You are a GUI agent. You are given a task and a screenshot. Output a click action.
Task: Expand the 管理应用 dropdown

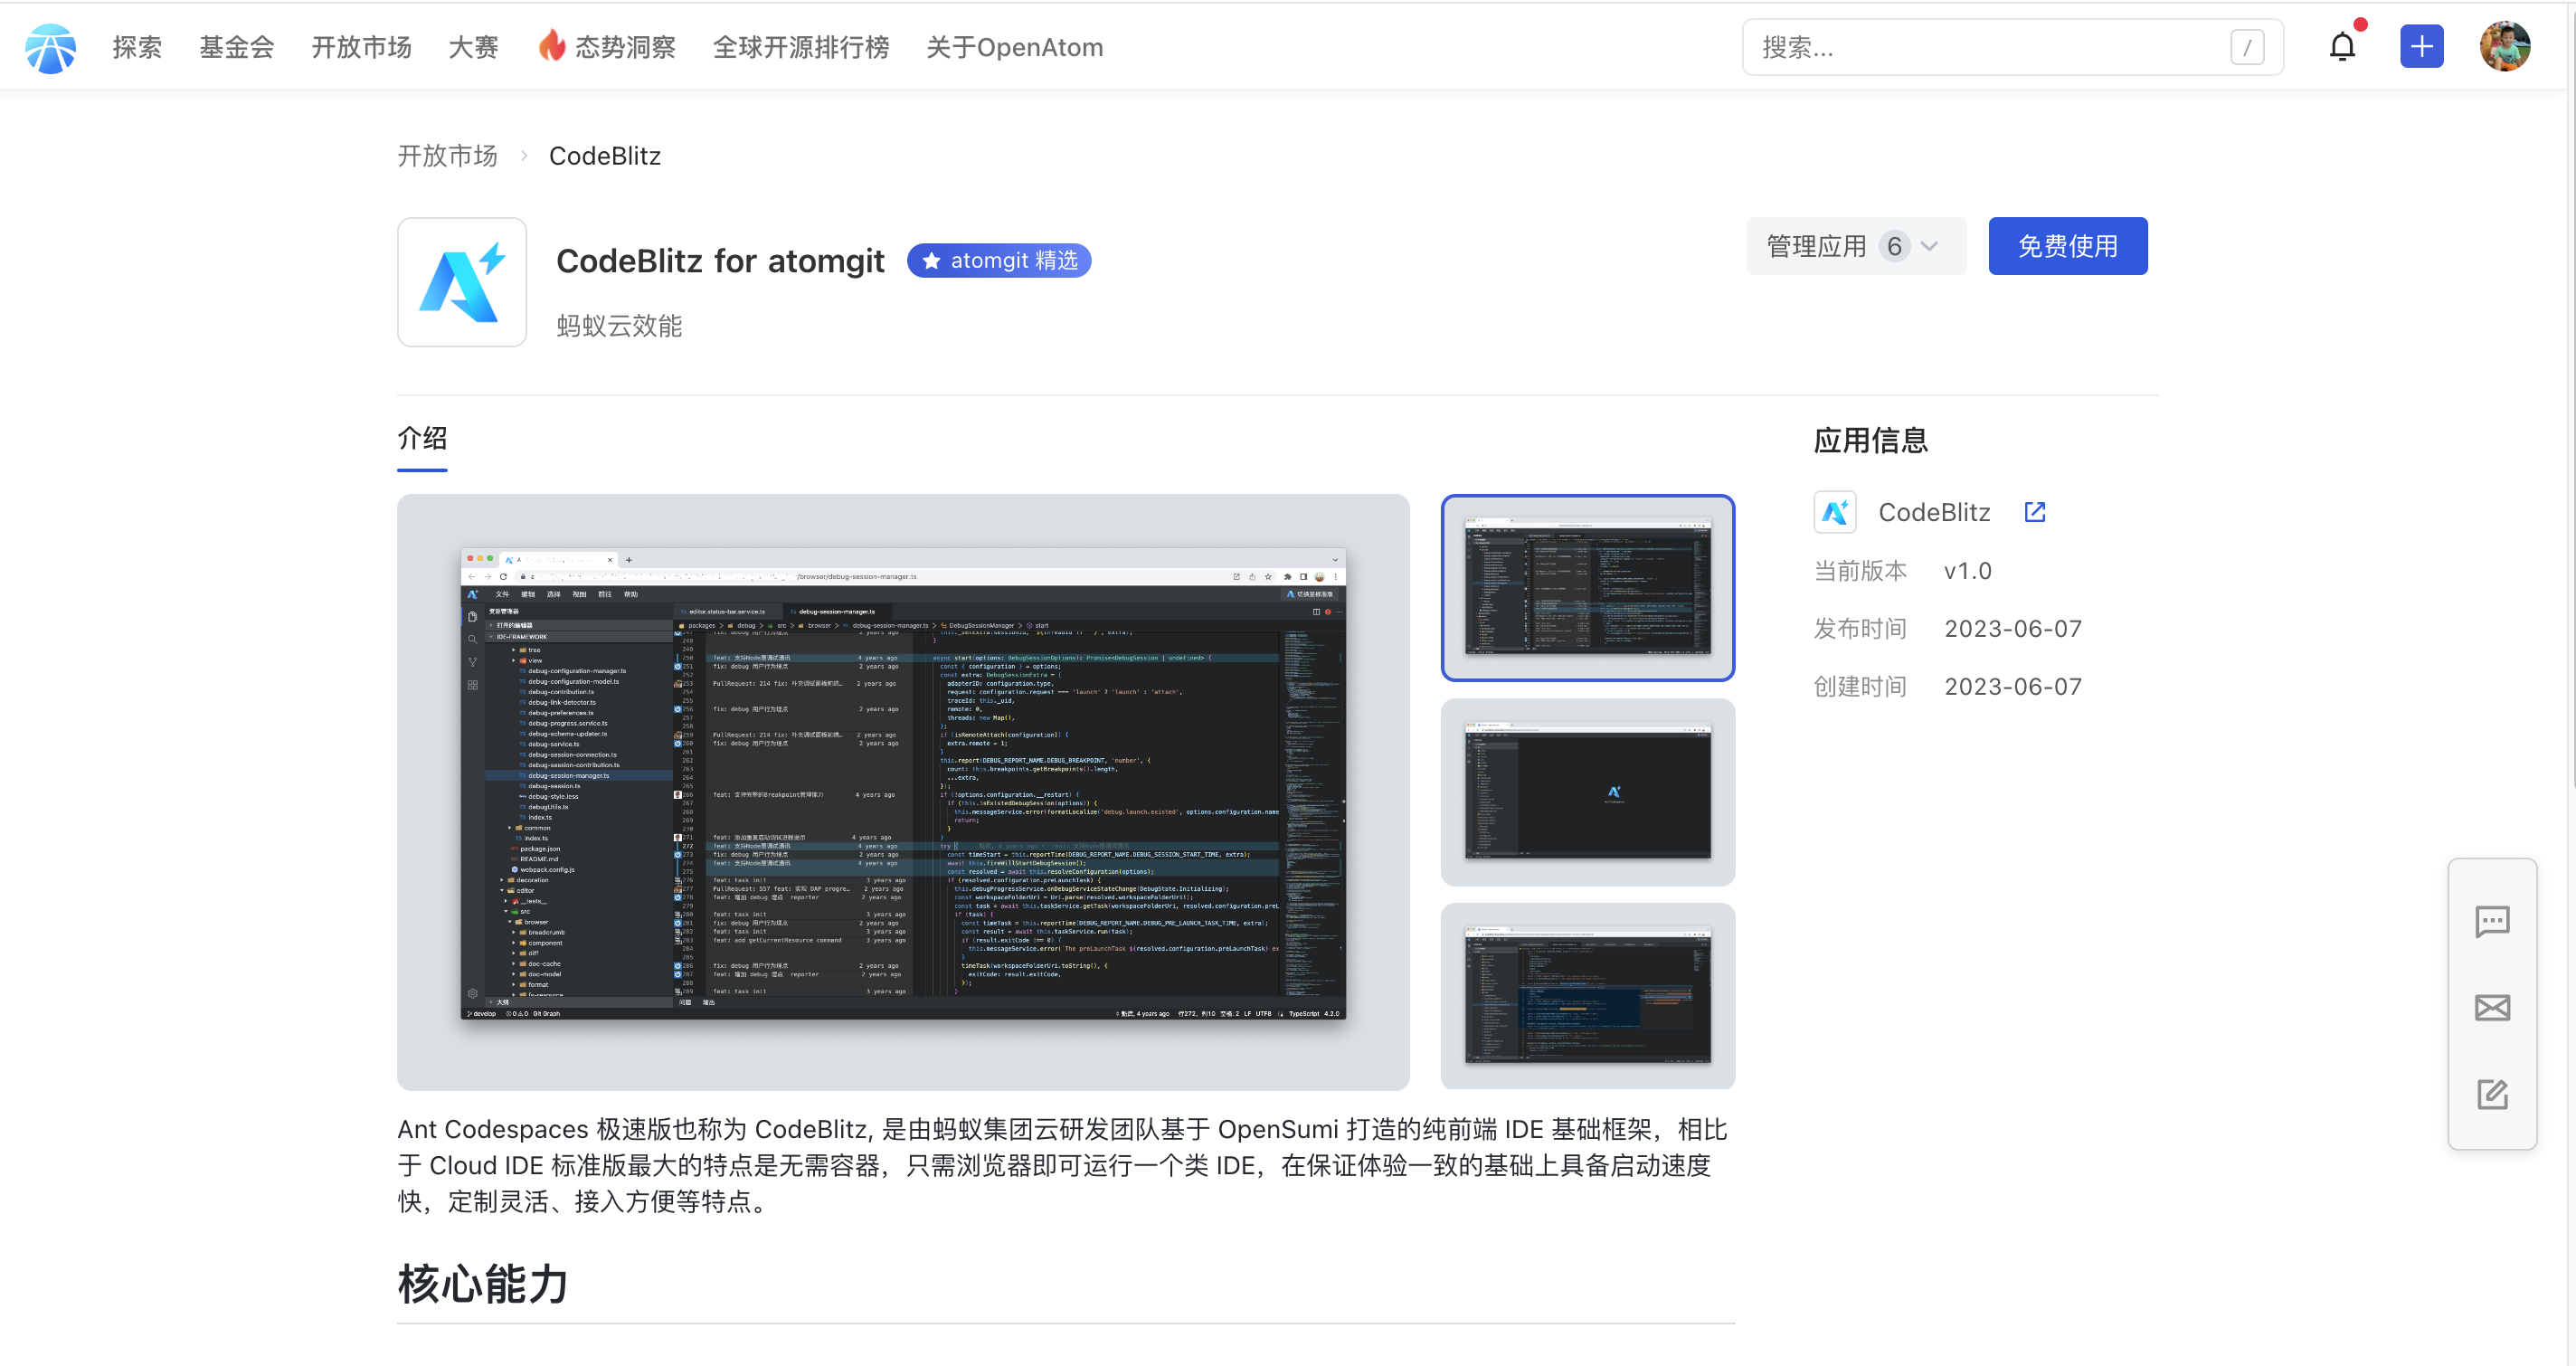1856,246
